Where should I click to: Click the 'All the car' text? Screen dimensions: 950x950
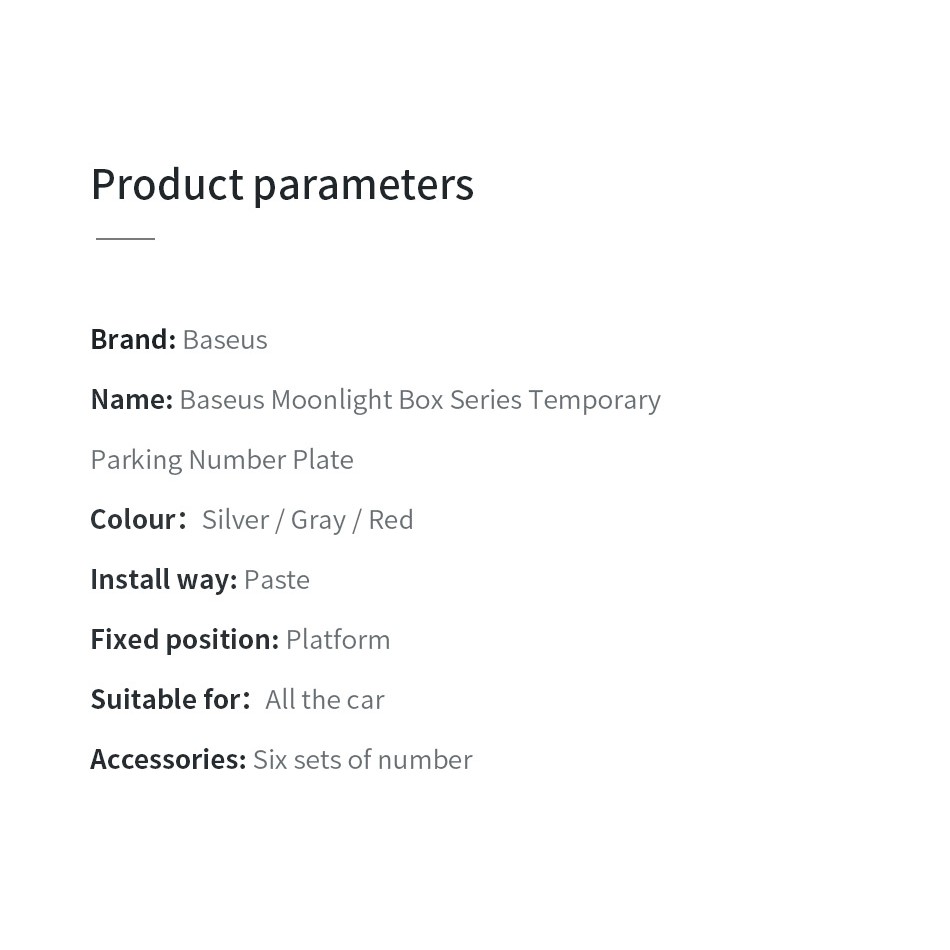click(325, 699)
